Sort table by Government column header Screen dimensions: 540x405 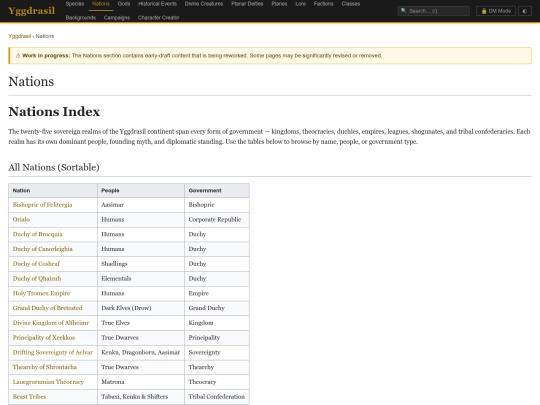point(217,190)
